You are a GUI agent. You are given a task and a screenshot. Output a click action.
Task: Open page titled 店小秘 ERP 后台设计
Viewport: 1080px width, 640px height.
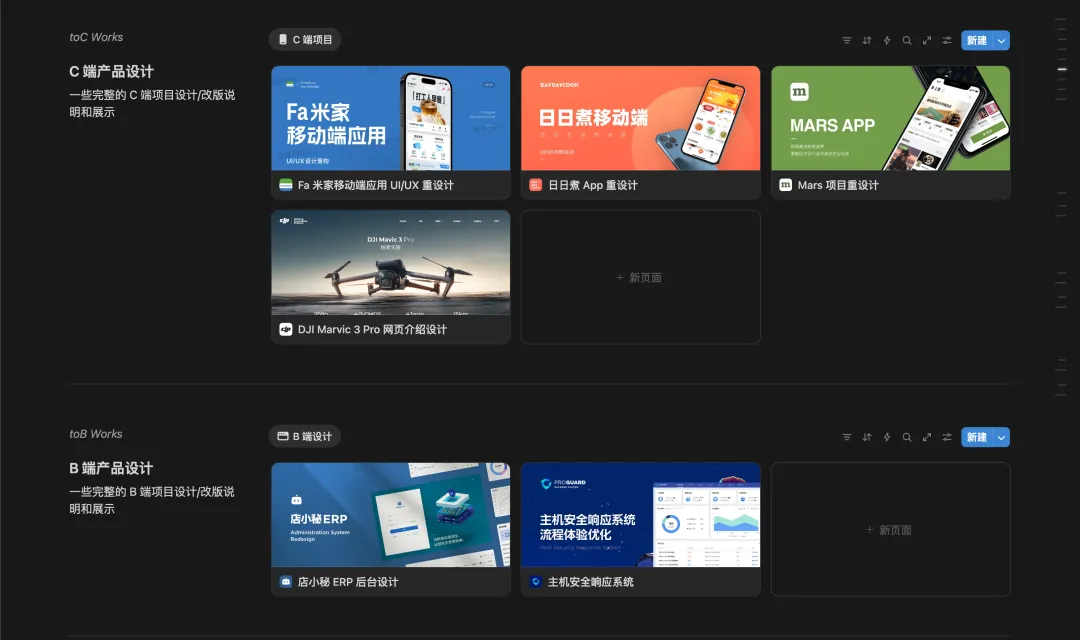click(x=348, y=582)
